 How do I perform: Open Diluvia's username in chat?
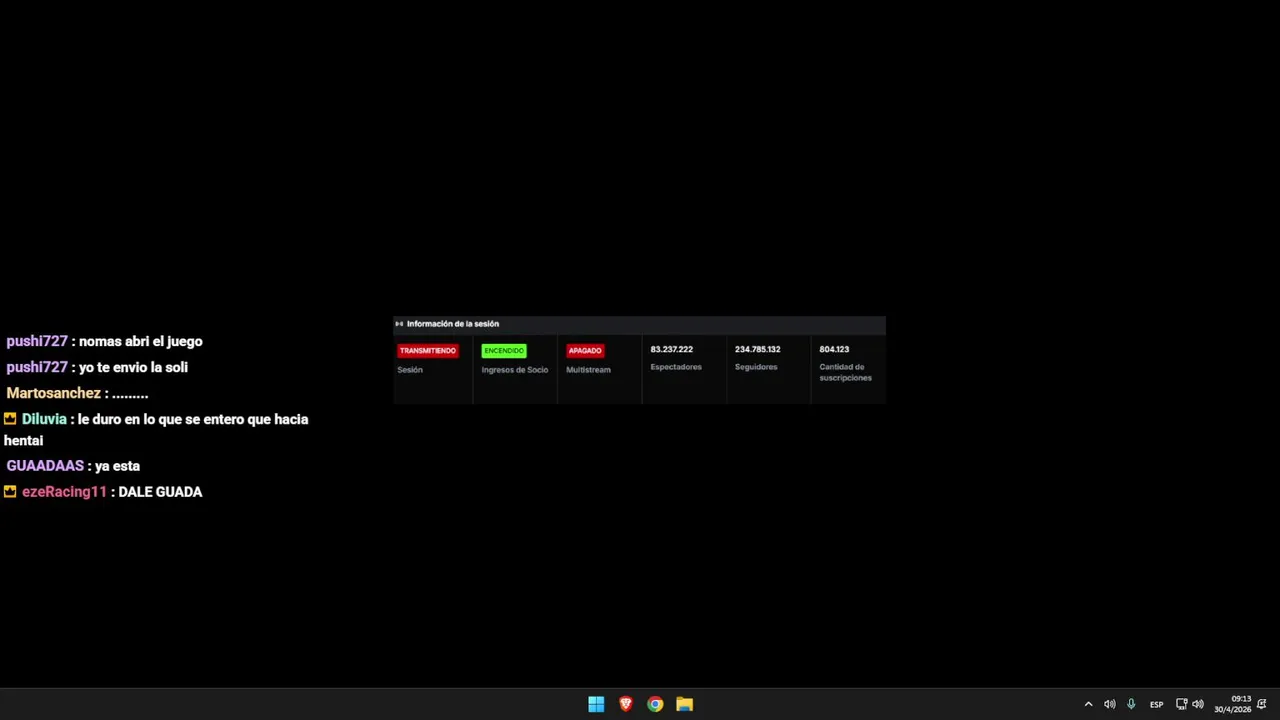[44, 419]
